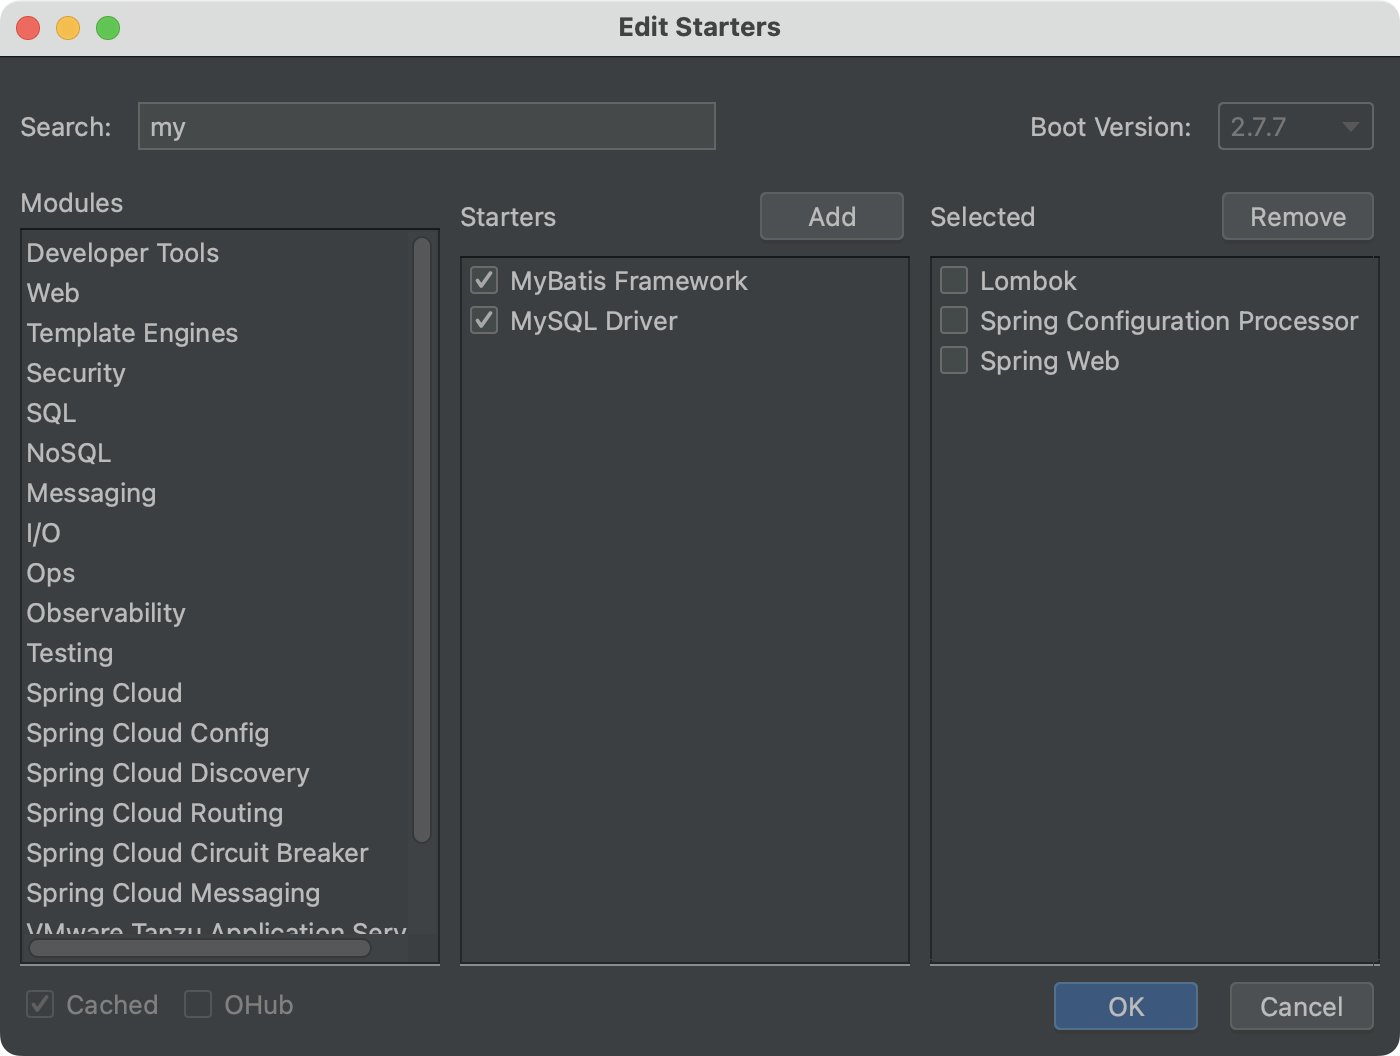Click the search field containing "my"
This screenshot has height=1056, width=1400.
coord(427,126)
